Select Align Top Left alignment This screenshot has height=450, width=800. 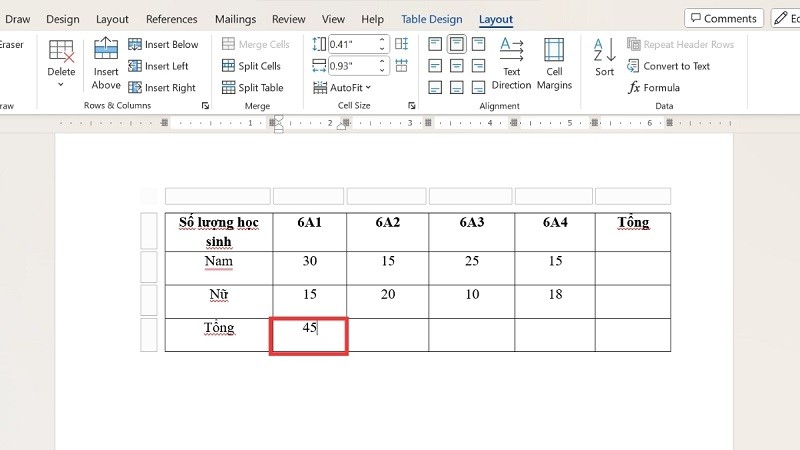pos(434,44)
